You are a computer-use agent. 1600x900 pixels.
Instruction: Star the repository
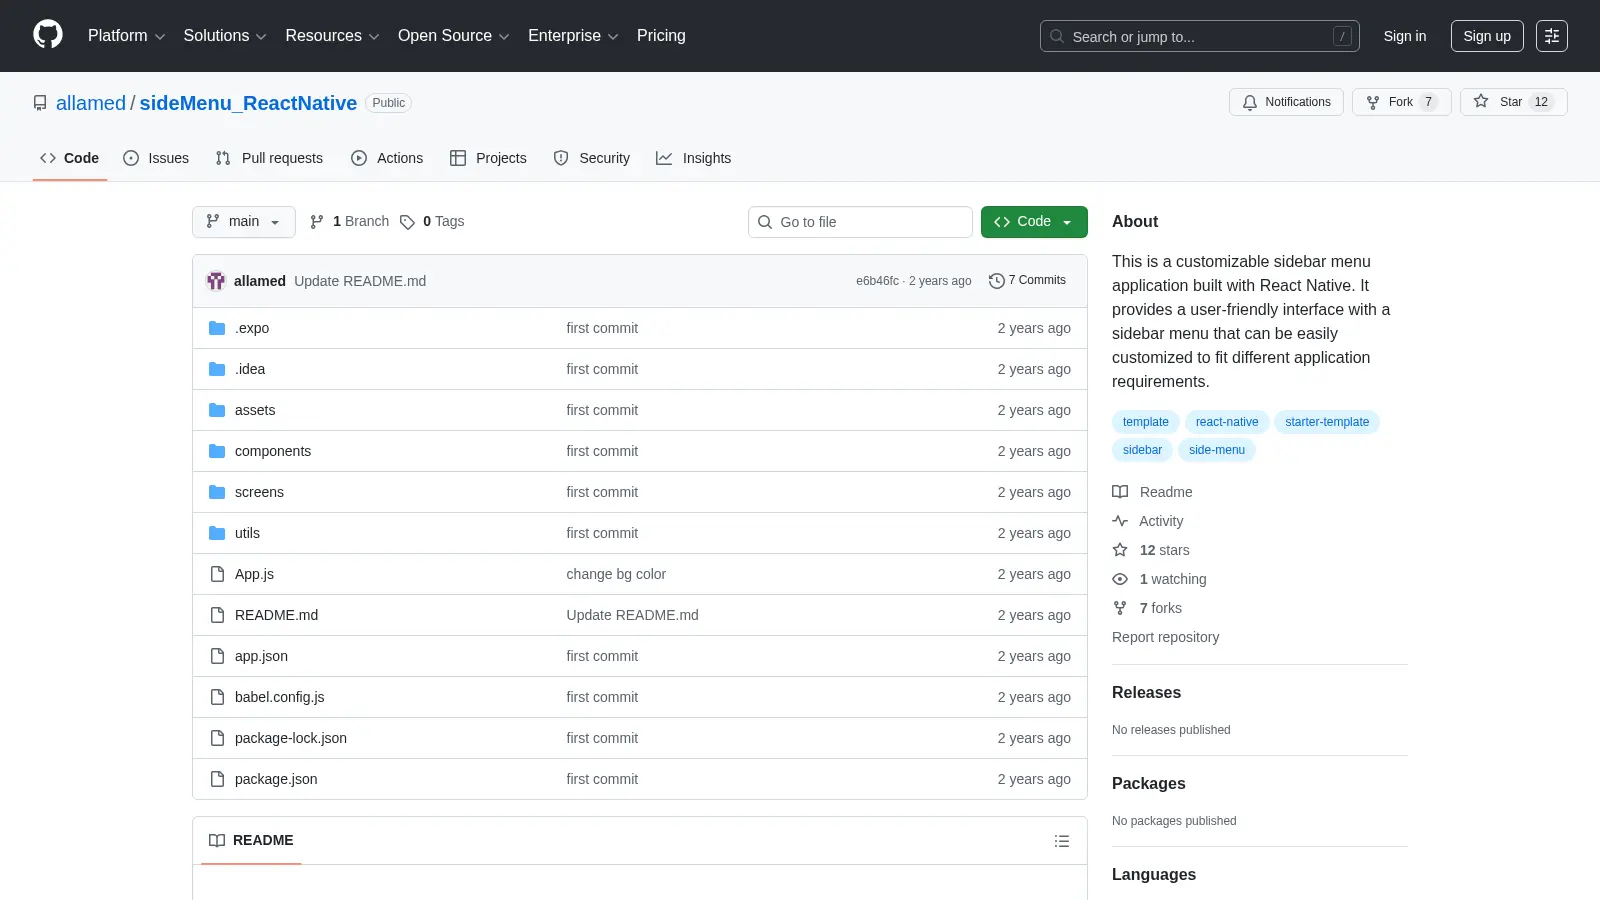pyautogui.click(x=1513, y=102)
